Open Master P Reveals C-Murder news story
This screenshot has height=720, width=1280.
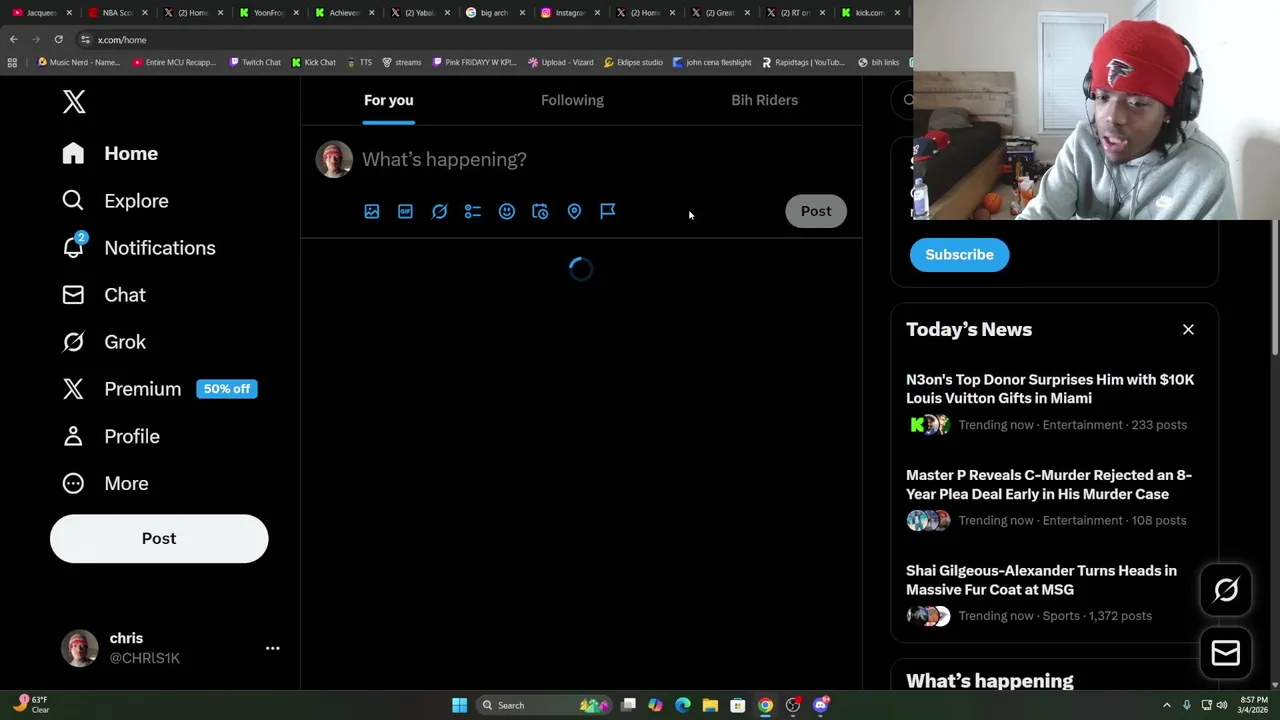pos(1049,484)
